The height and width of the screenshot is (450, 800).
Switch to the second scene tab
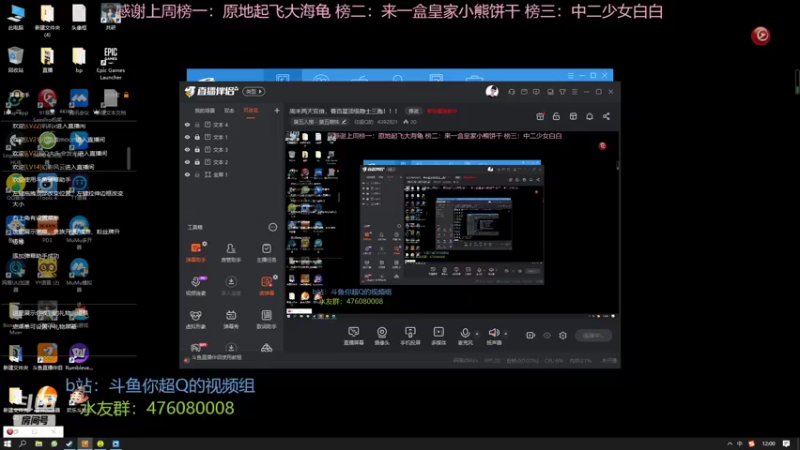point(229,111)
